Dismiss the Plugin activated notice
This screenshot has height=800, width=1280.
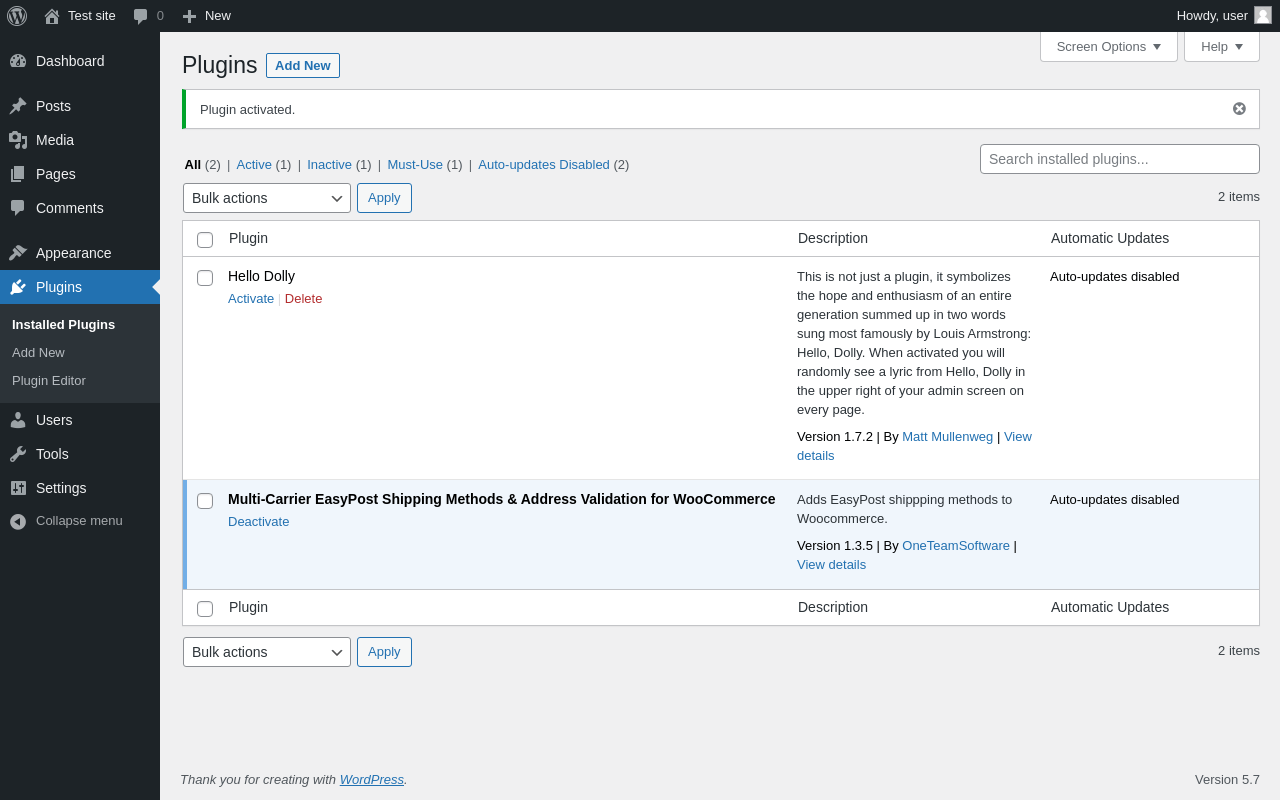[x=1239, y=109]
